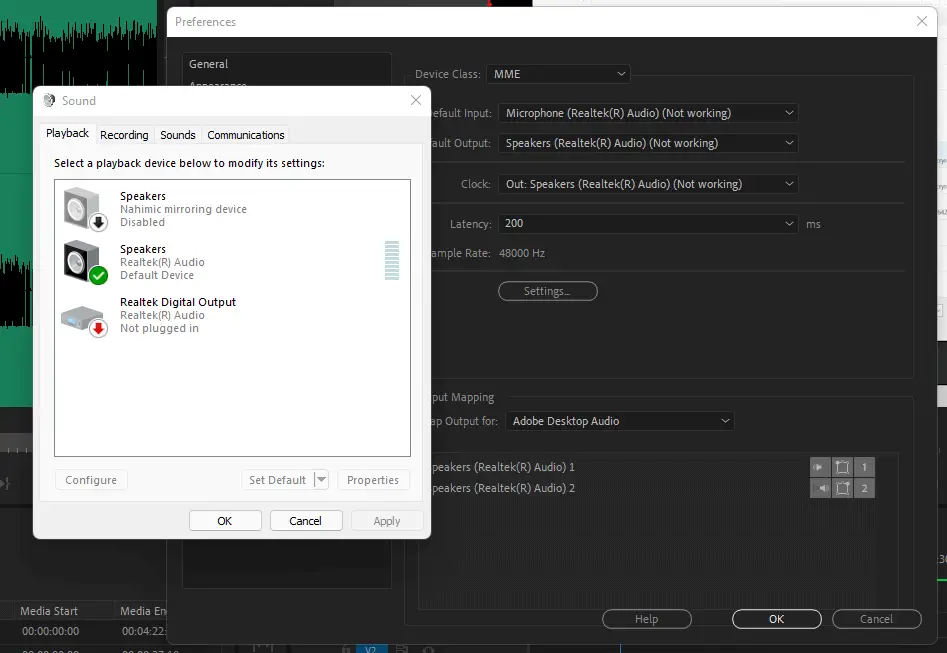Screen dimensions: 947x653
Task: Click the Set Default button
Action: pyautogui.click(x=278, y=480)
